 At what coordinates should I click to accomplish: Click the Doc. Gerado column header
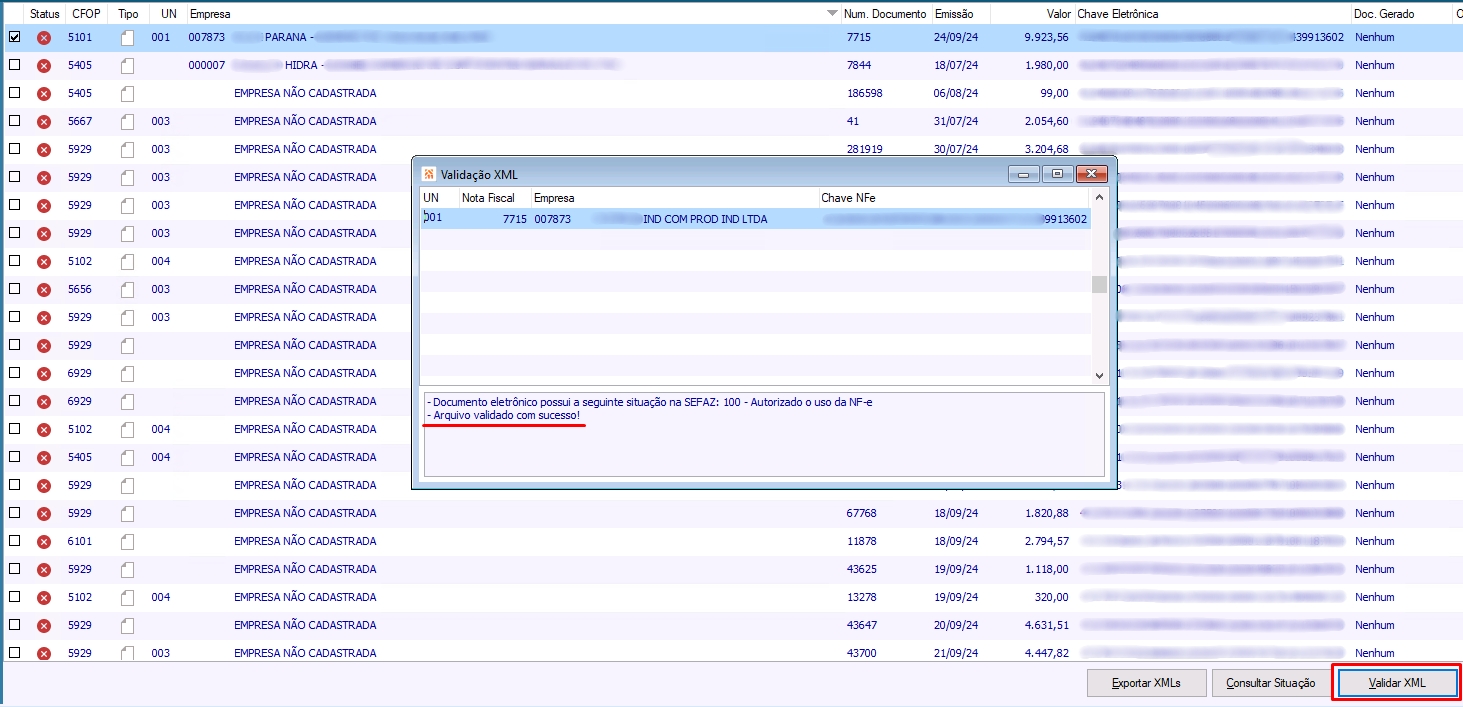(1401, 15)
